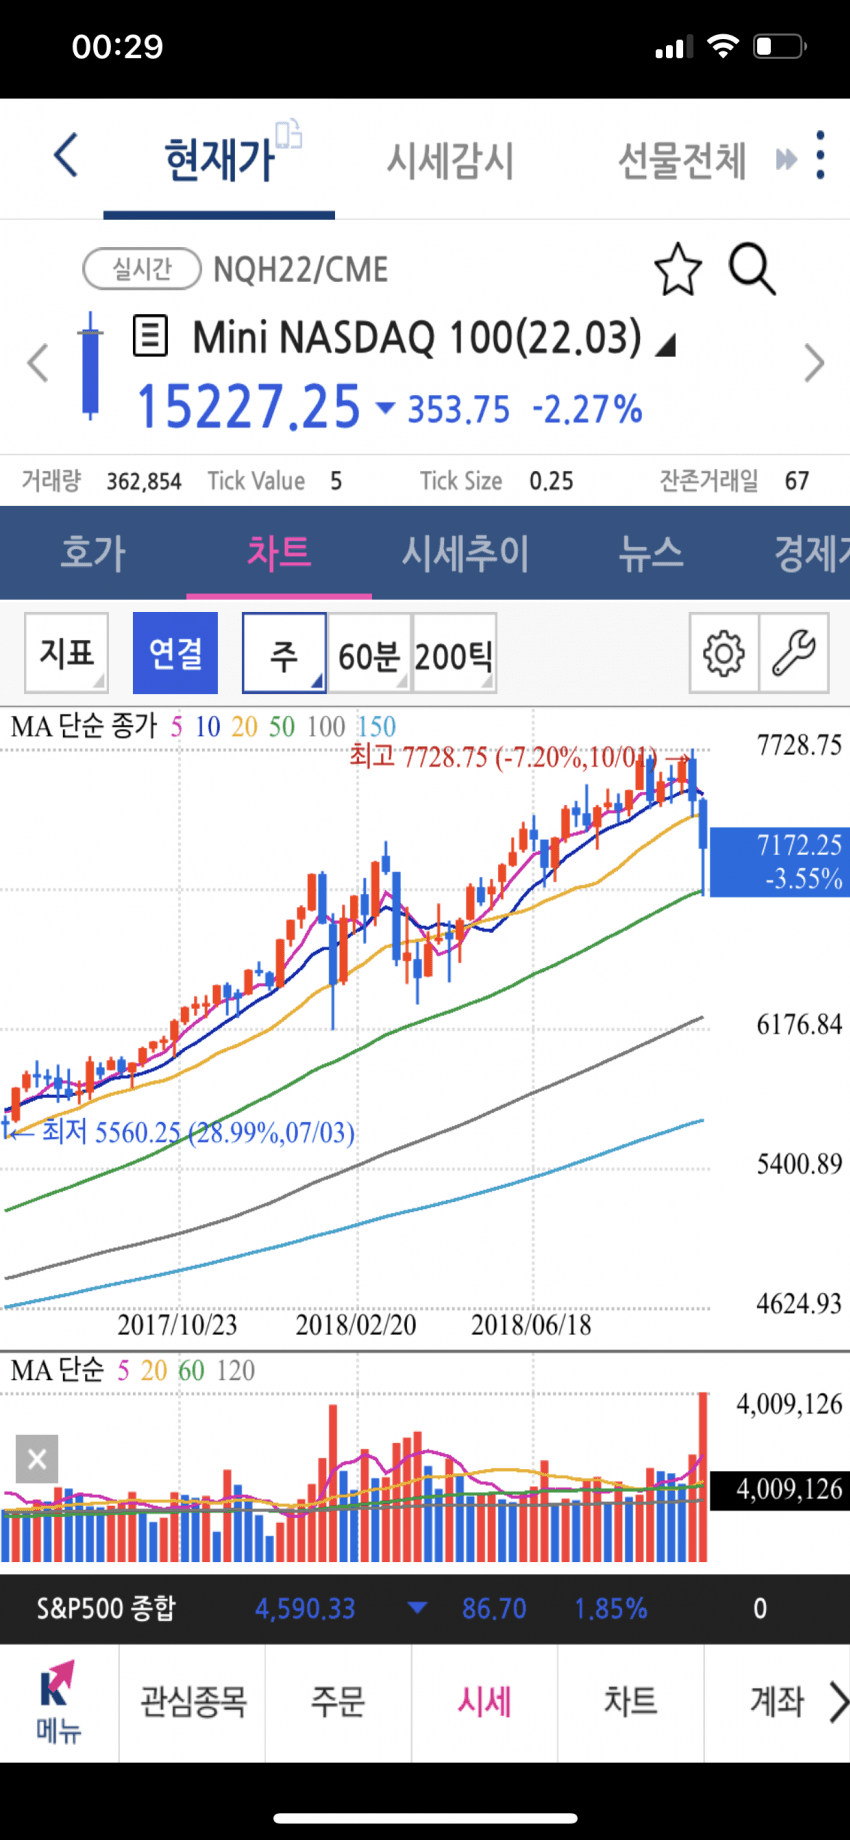Open the K menu logo
The height and width of the screenshot is (1840, 850).
[x=58, y=1703]
